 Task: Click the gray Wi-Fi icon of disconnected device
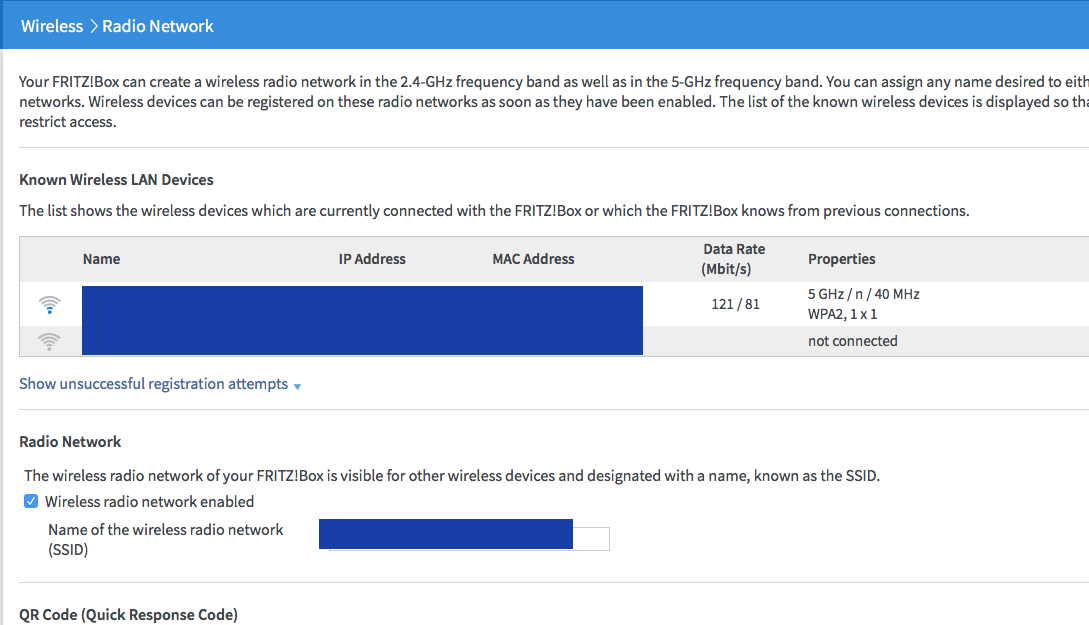[49, 341]
